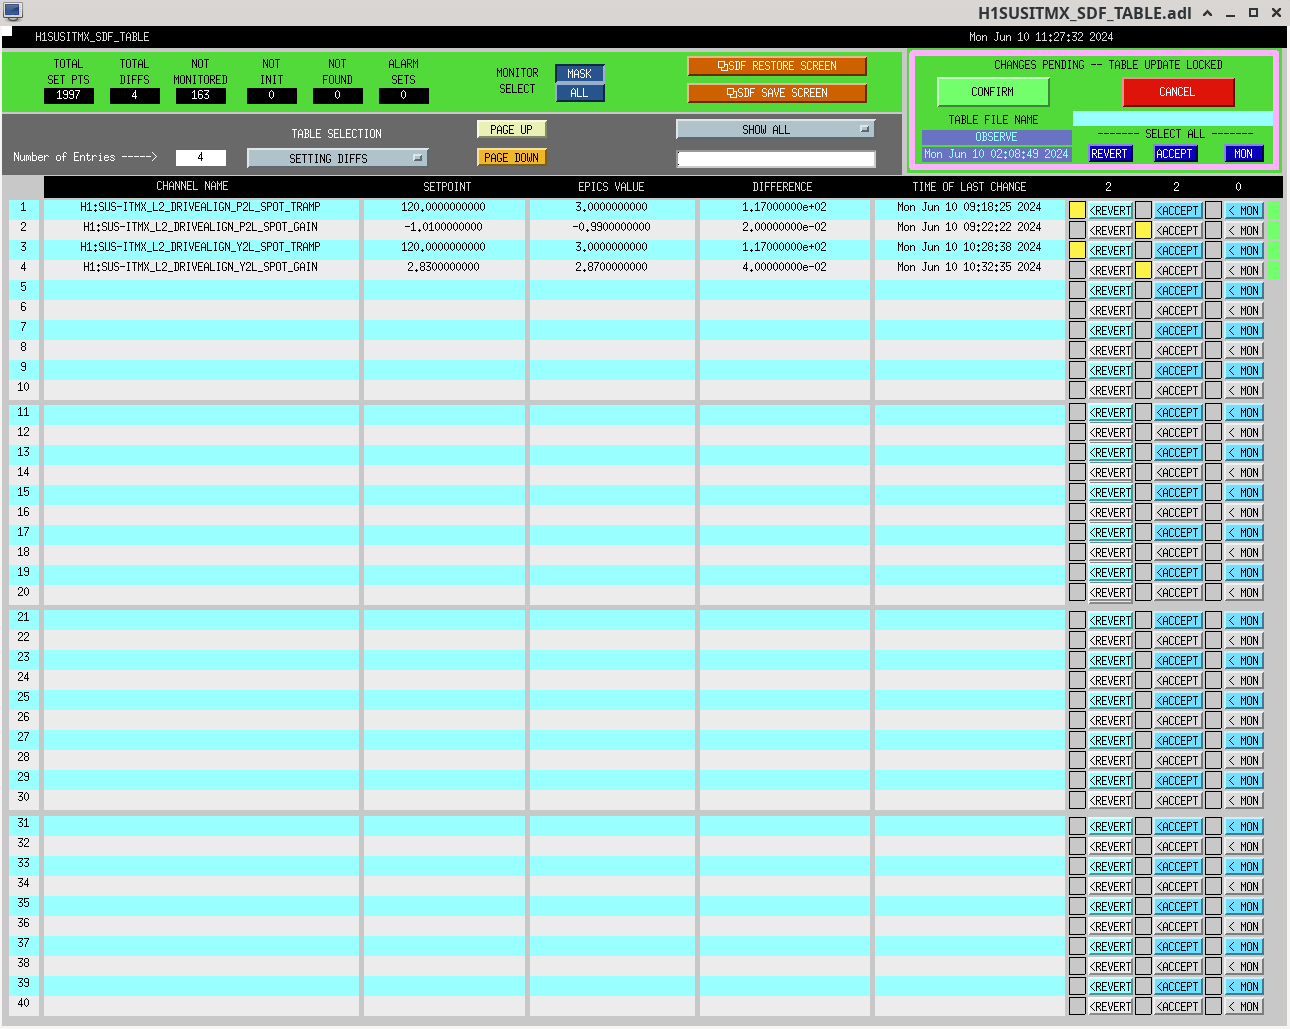1290x1029 pixels.
Task: Click MON button in row 20
Action: (1245, 593)
